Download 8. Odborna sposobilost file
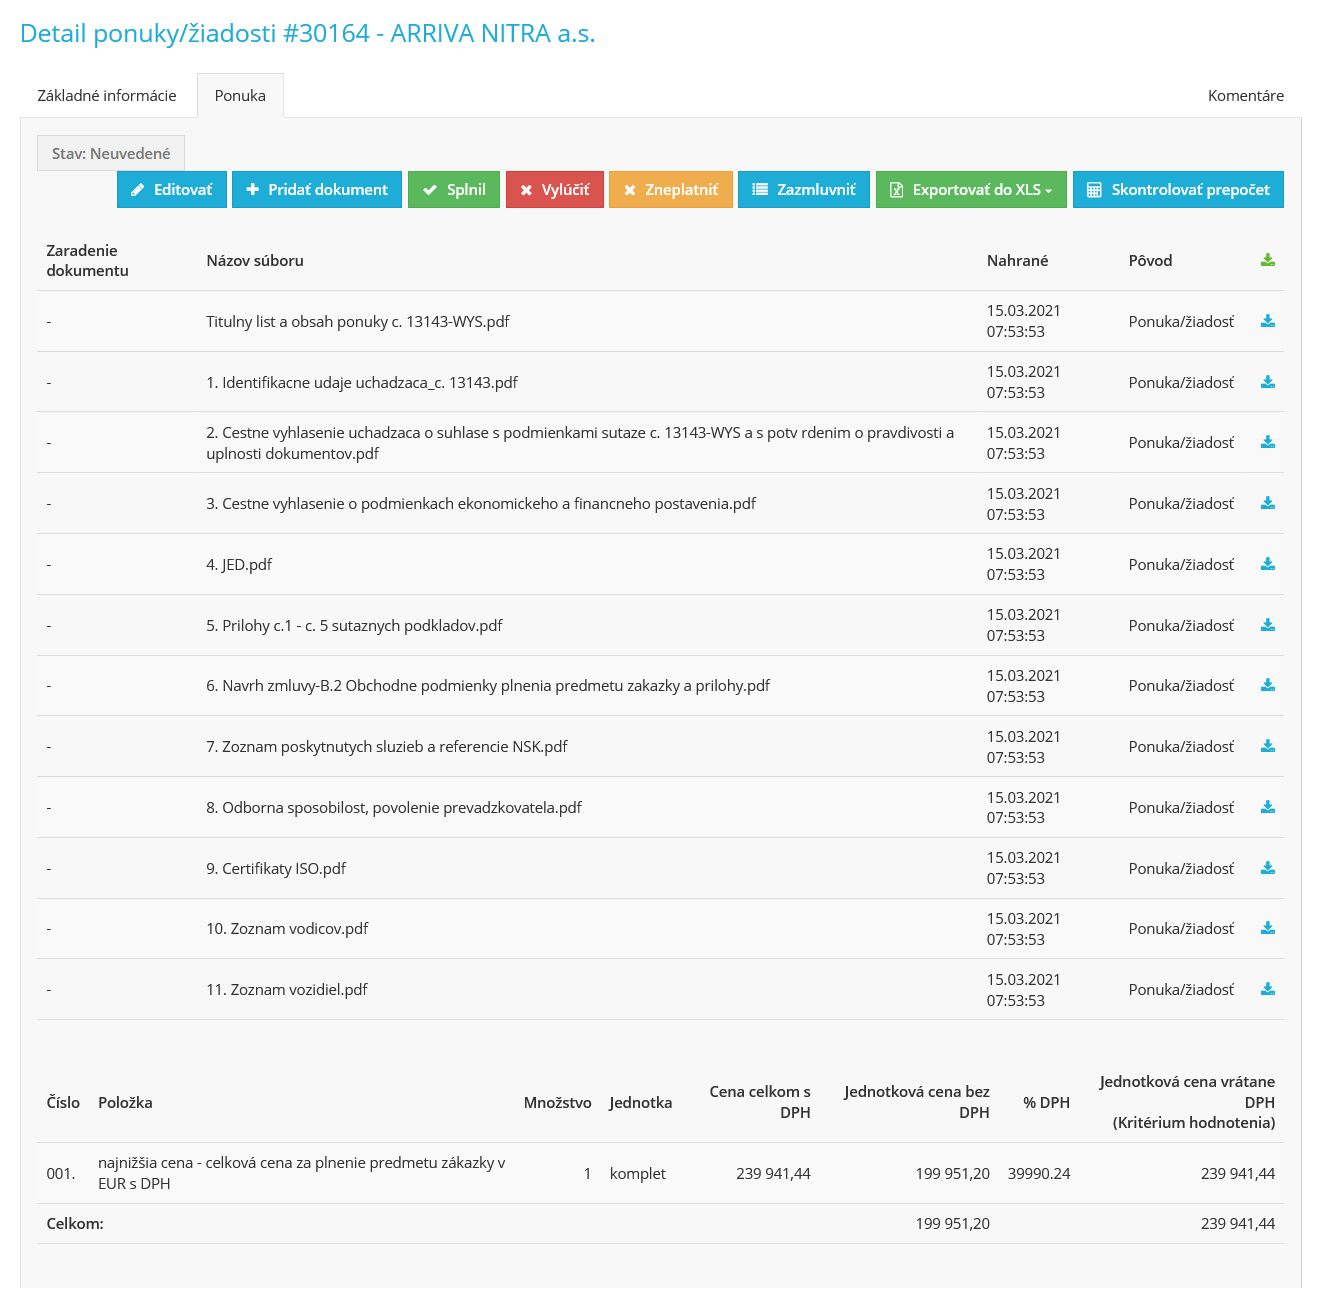This screenshot has width=1341, height=1295. pyautogui.click(x=1267, y=808)
